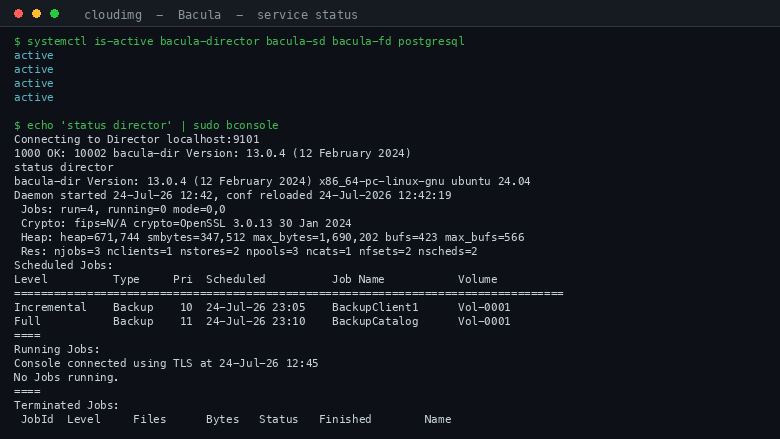This screenshot has width=780, height=439.
Task: Click the 'BackupCatalog' job name
Action: tap(375, 321)
